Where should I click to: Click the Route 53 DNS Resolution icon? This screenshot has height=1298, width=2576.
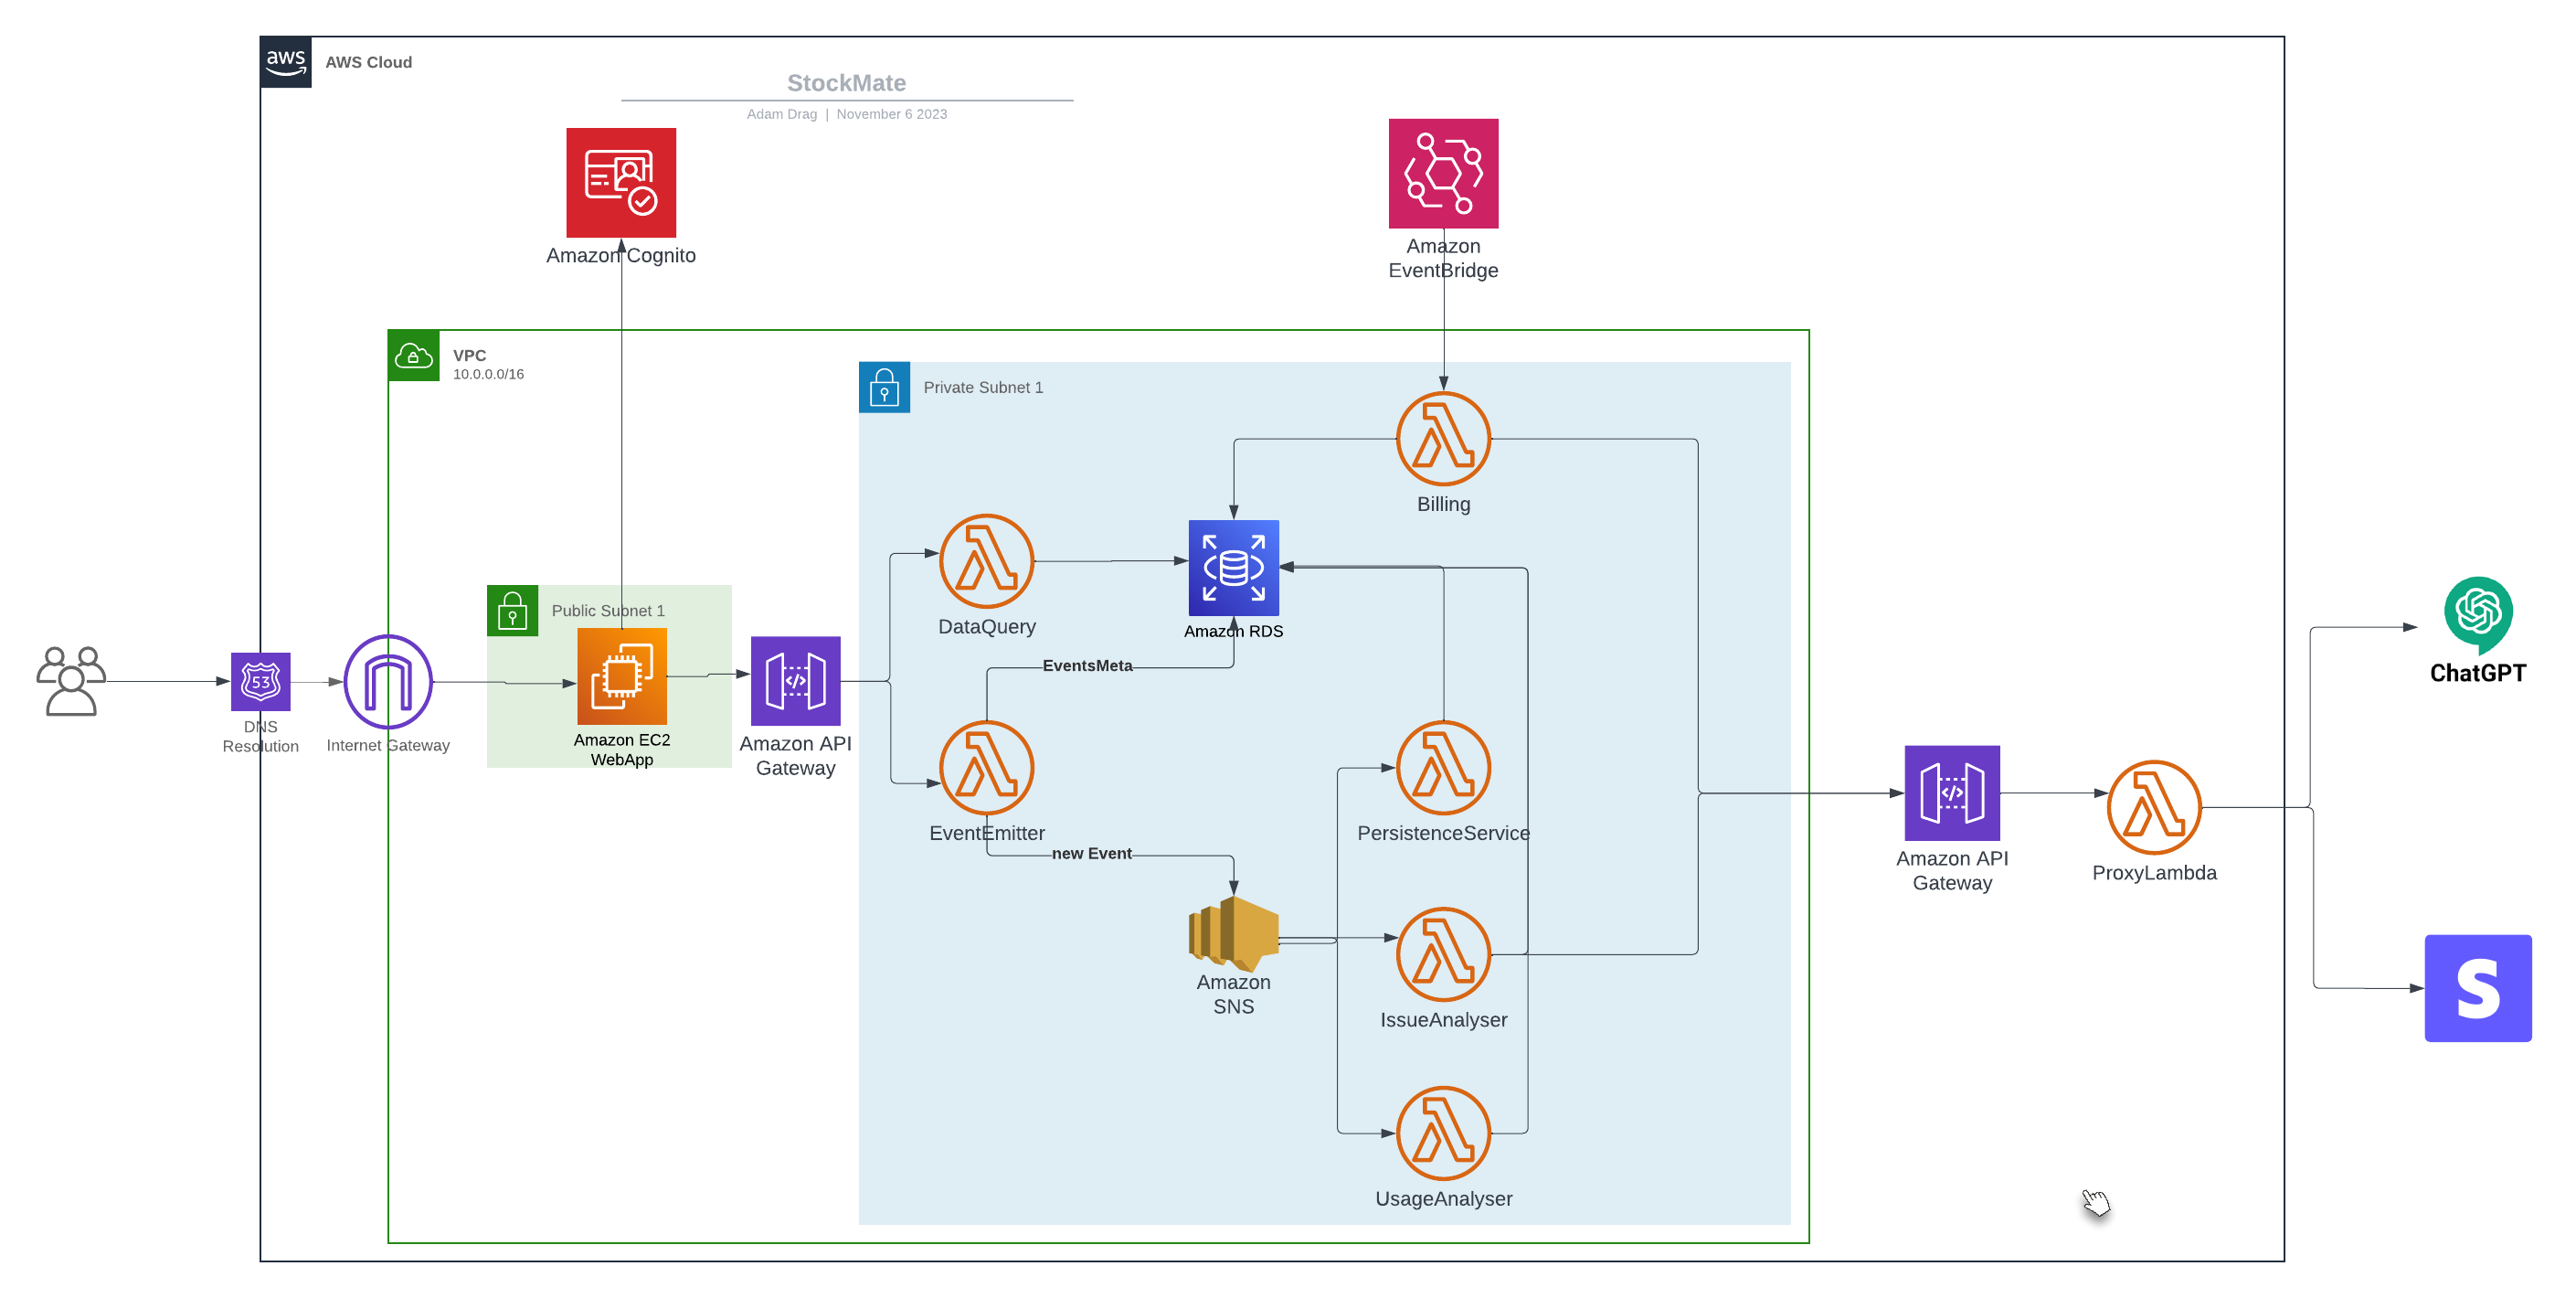point(260,682)
